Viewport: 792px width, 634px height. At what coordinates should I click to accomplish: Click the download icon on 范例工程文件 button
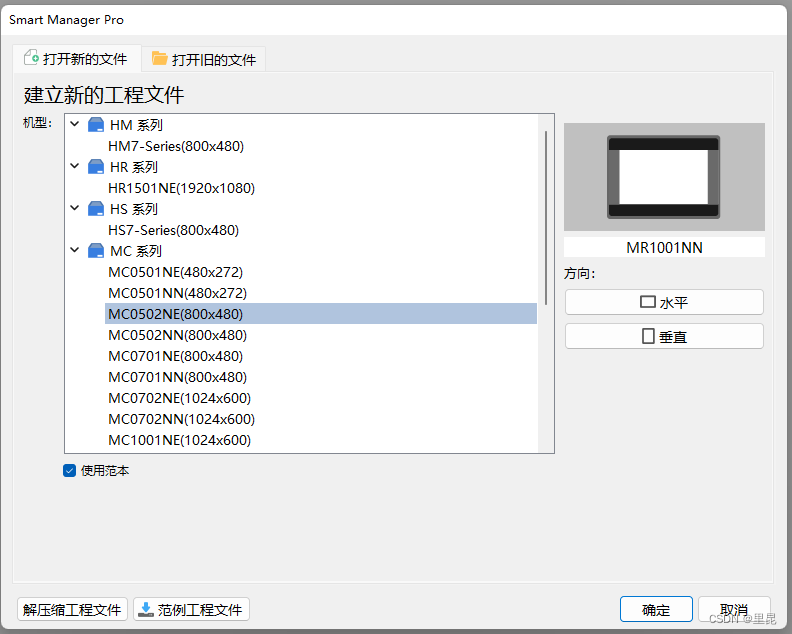[146, 609]
